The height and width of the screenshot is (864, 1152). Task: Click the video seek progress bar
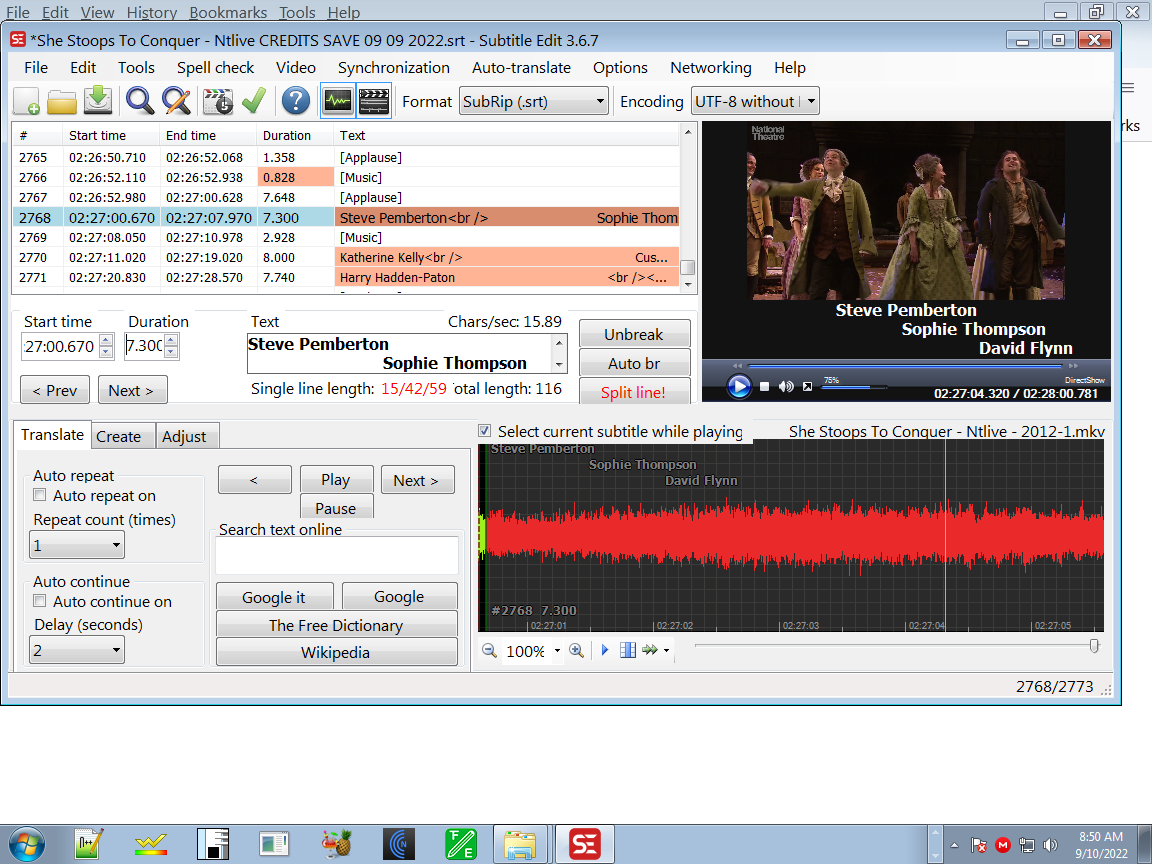(905, 366)
